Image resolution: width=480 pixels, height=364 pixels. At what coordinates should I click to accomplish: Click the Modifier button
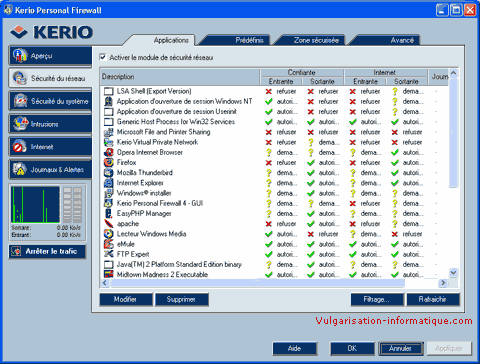coord(125,299)
